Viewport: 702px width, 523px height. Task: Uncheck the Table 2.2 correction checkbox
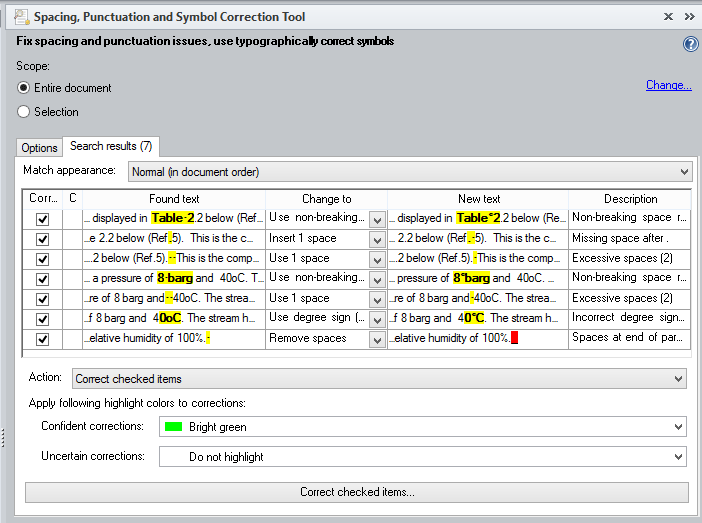coord(42,219)
